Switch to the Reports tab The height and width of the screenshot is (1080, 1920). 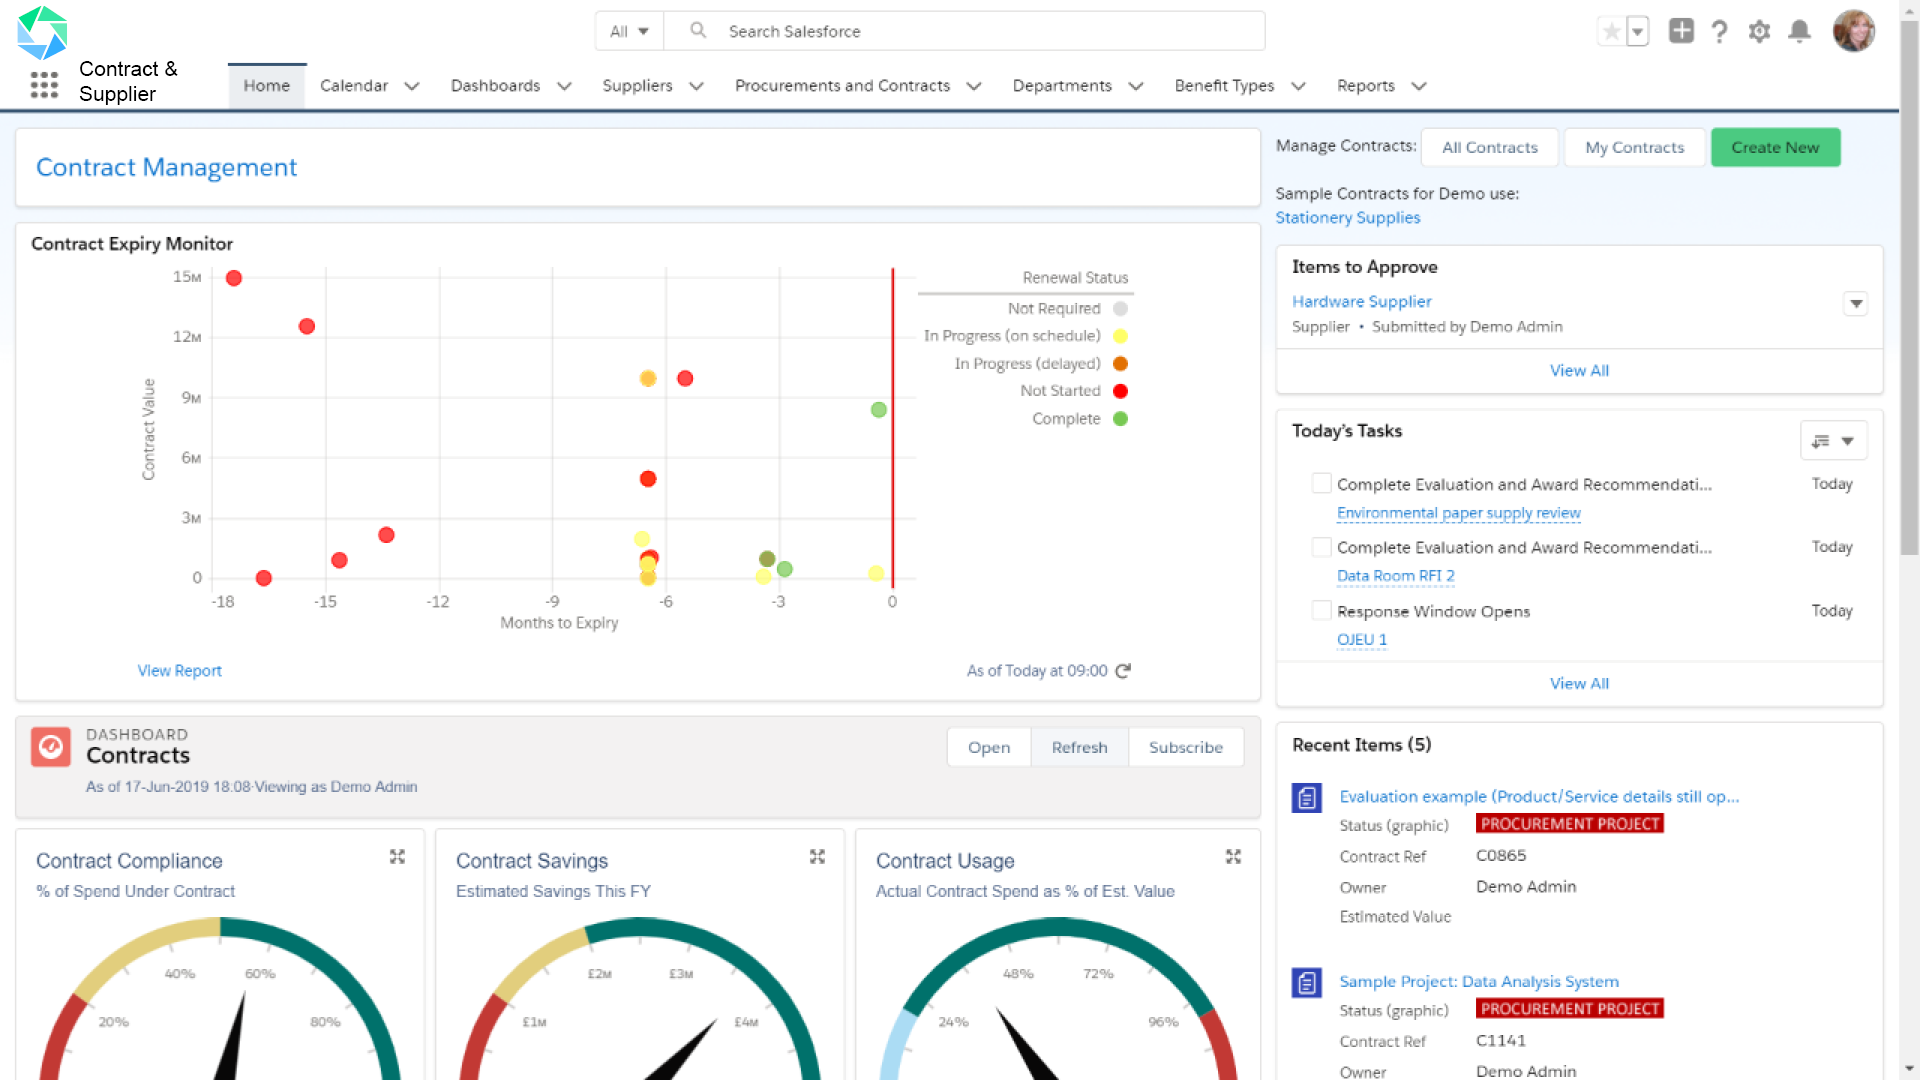point(1367,86)
